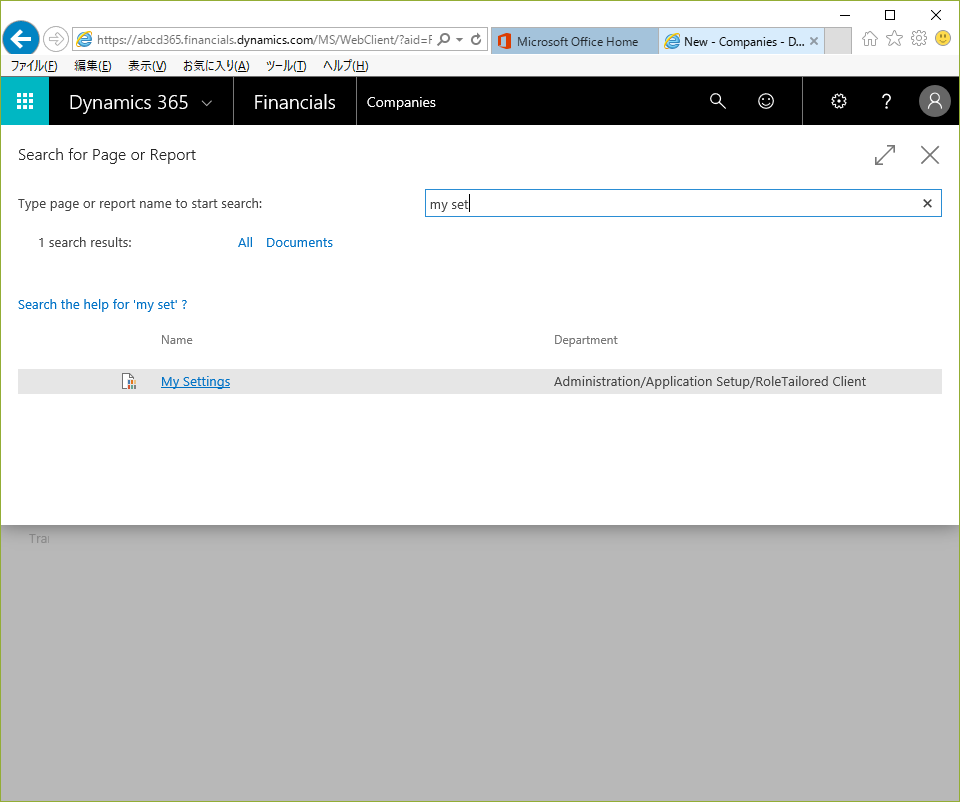Viewport: 960px width, 802px height.
Task: Open the user account profile icon
Action: pyautogui.click(x=934, y=101)
